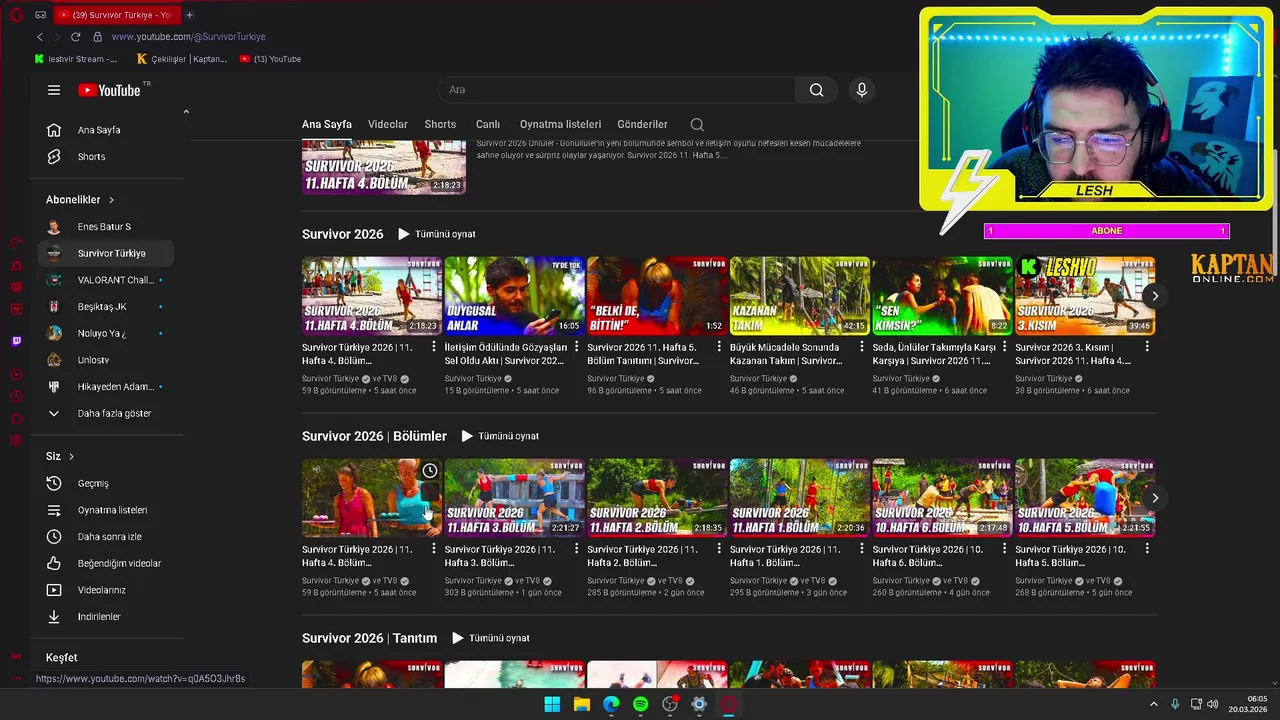Click watch later clock on hovered thumbnail
The width and height of the screenshot is (1280, 720).
[x=430, y=471]
